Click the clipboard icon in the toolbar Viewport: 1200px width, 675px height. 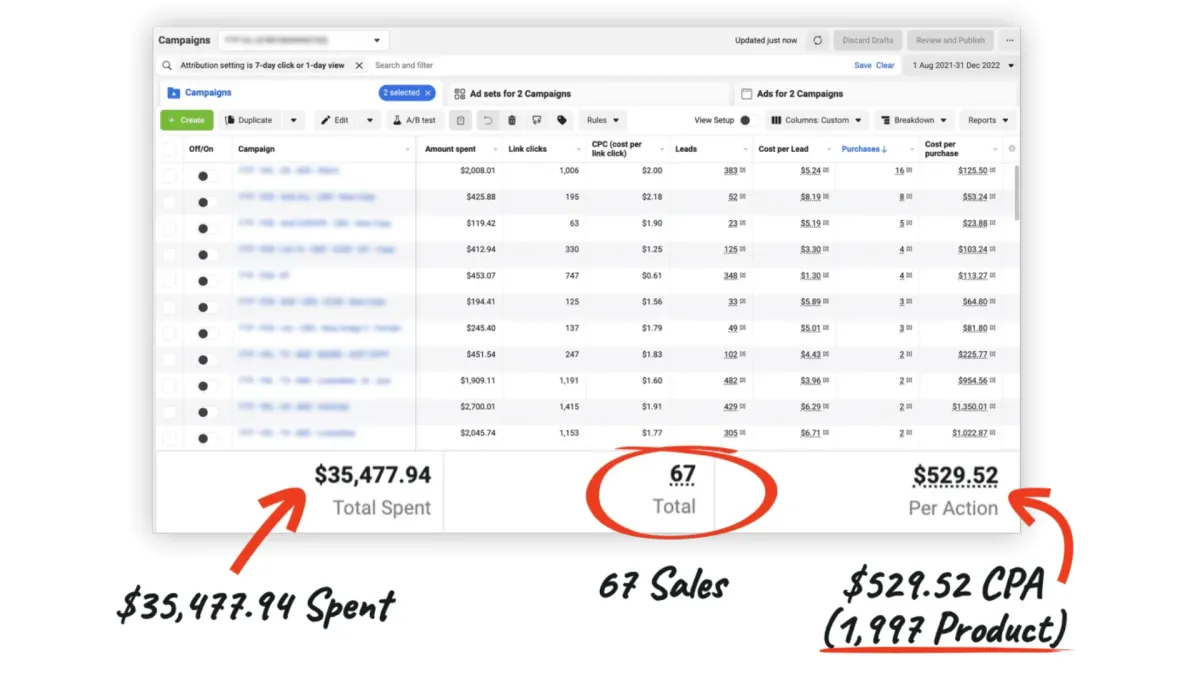pyautogui.click(x=460, y=120)
